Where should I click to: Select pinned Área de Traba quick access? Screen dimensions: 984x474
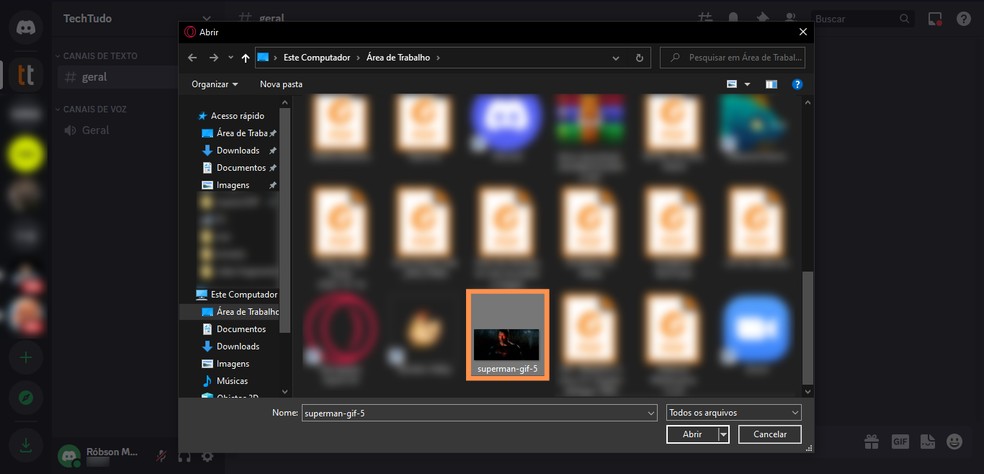239,133
